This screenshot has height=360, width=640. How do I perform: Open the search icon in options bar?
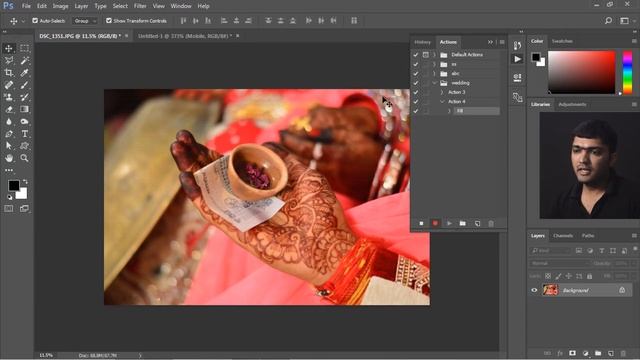(608, 20)
